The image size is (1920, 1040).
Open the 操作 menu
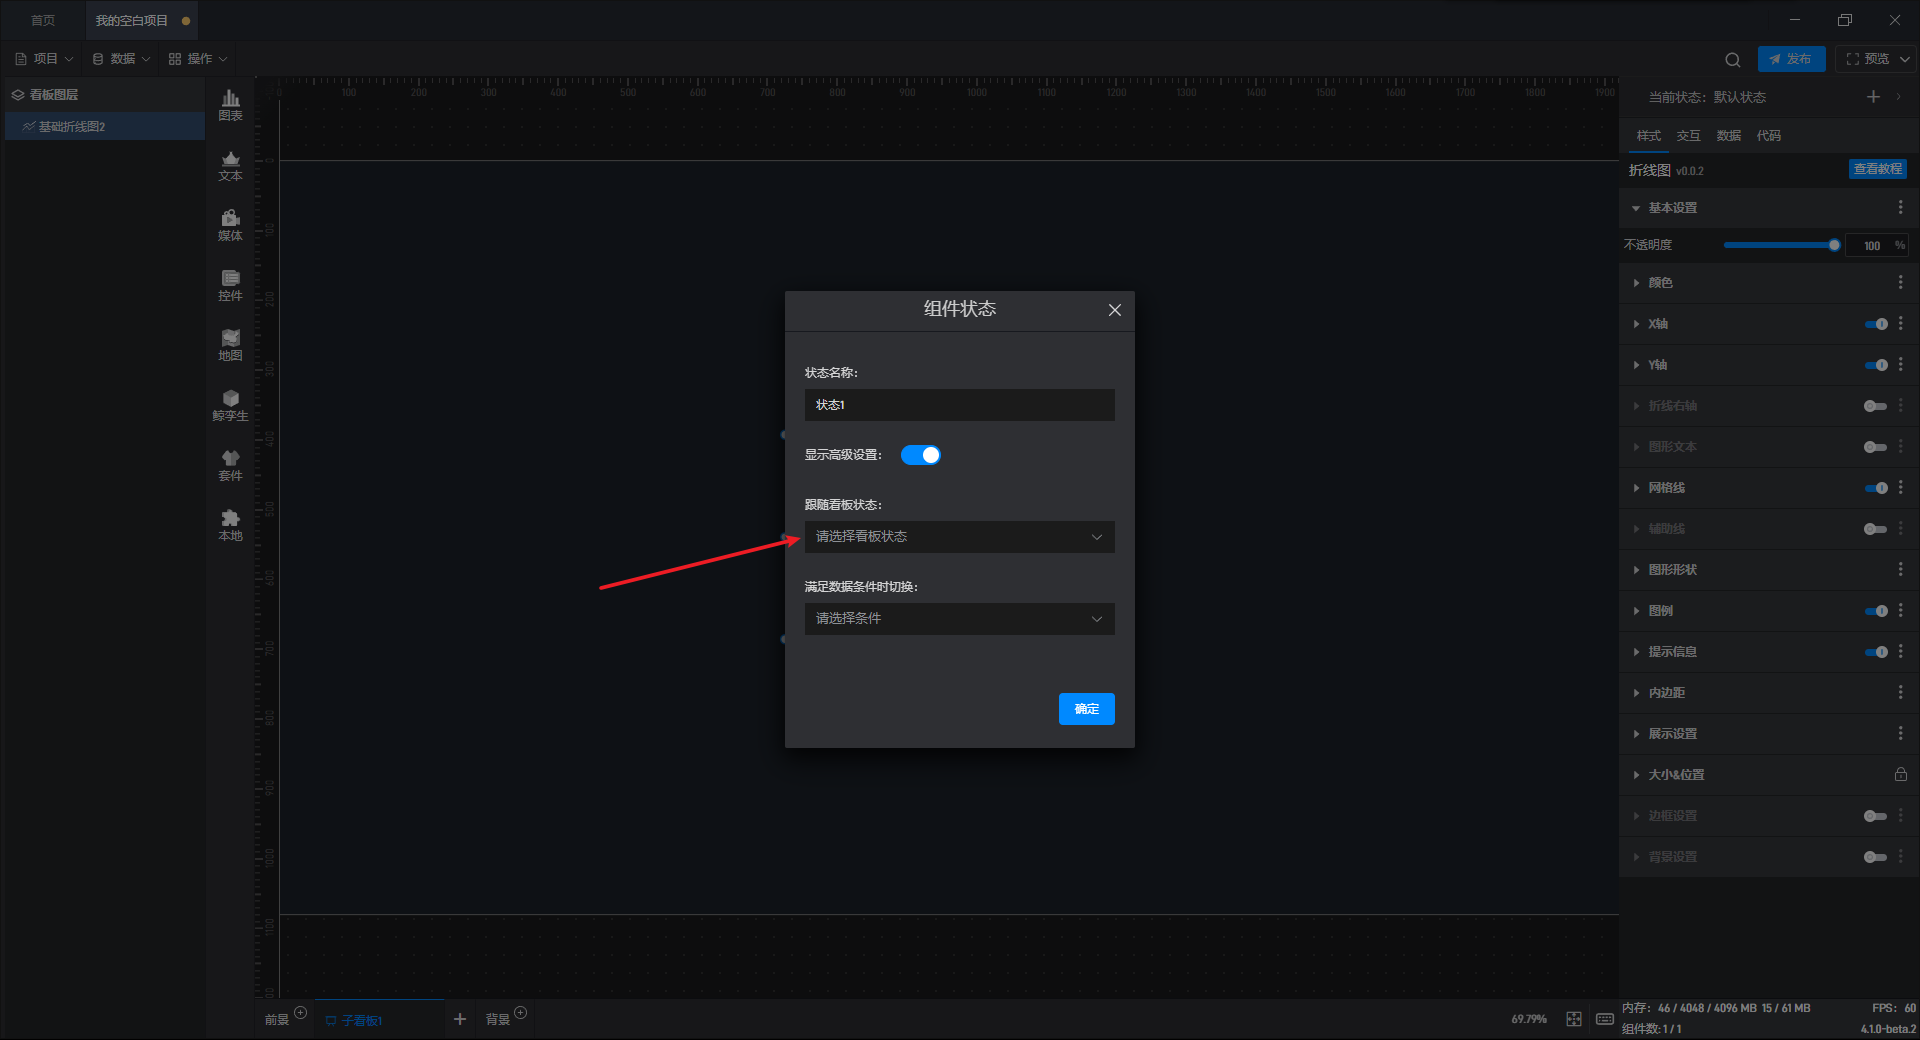[198, 59]
